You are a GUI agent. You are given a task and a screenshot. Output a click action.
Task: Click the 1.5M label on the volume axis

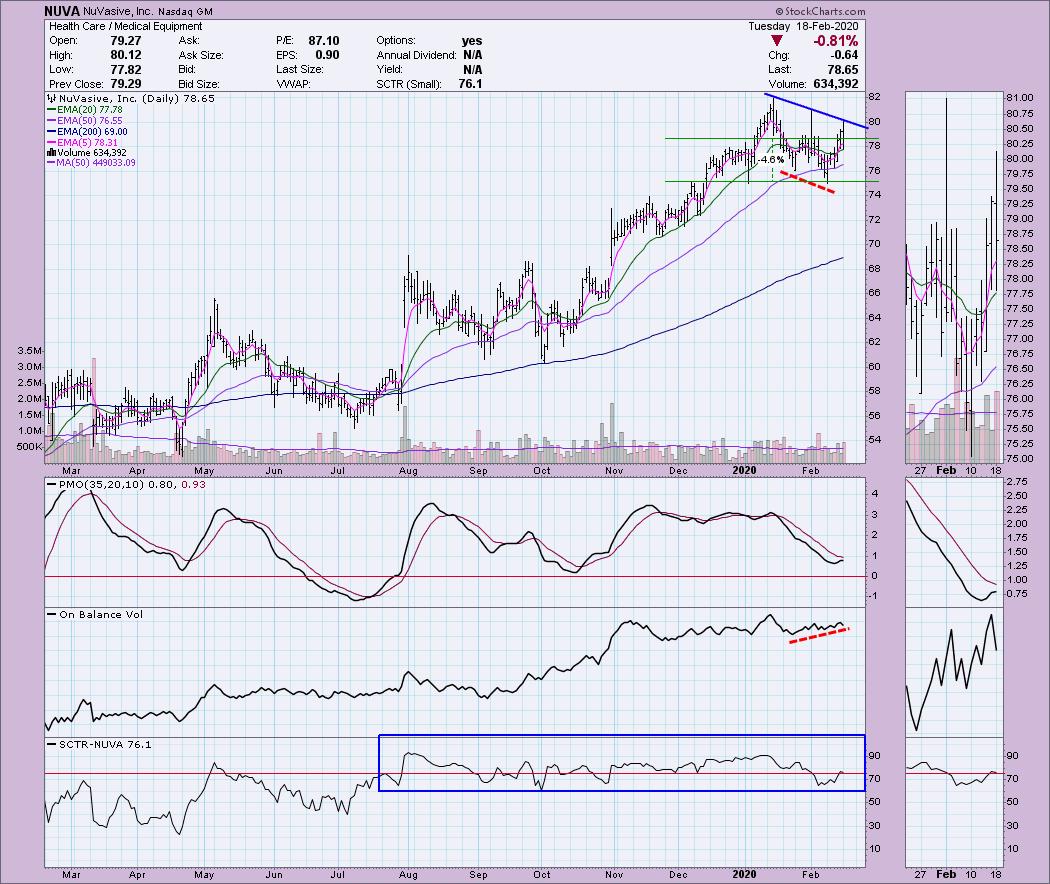[31, 415]
